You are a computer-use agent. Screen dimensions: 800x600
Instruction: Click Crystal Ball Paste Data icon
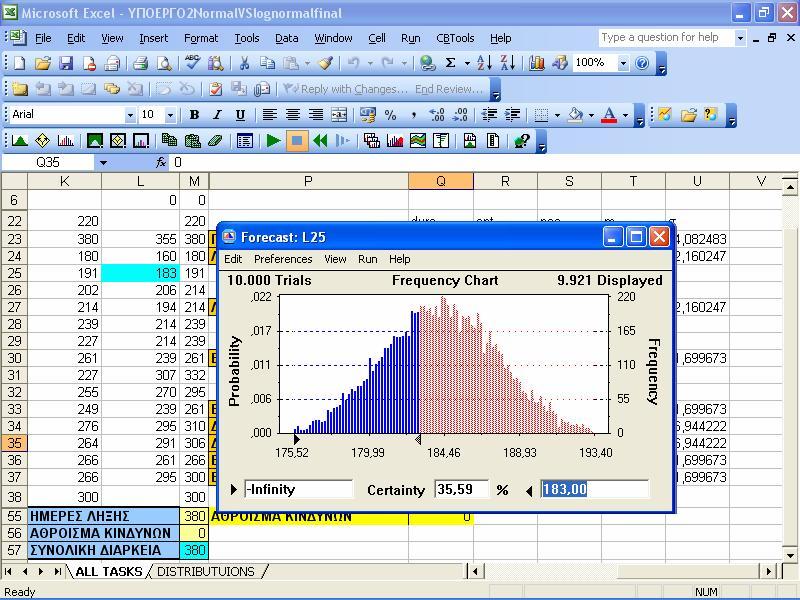coord(192,140)
